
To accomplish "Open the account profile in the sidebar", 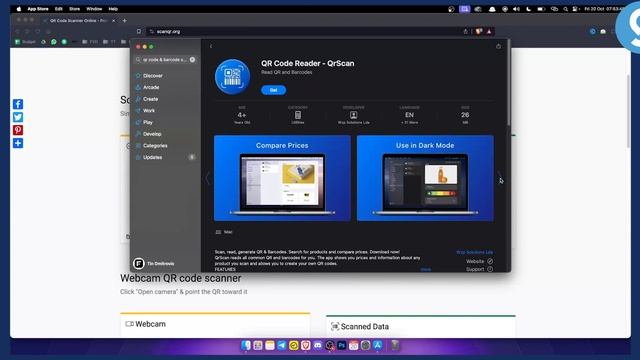I will [x=154, y=264].
